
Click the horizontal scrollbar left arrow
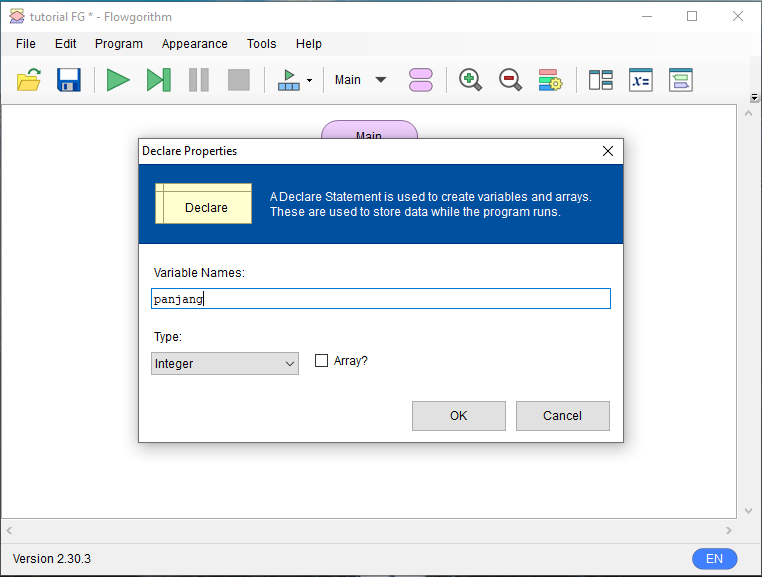[9, 530]
